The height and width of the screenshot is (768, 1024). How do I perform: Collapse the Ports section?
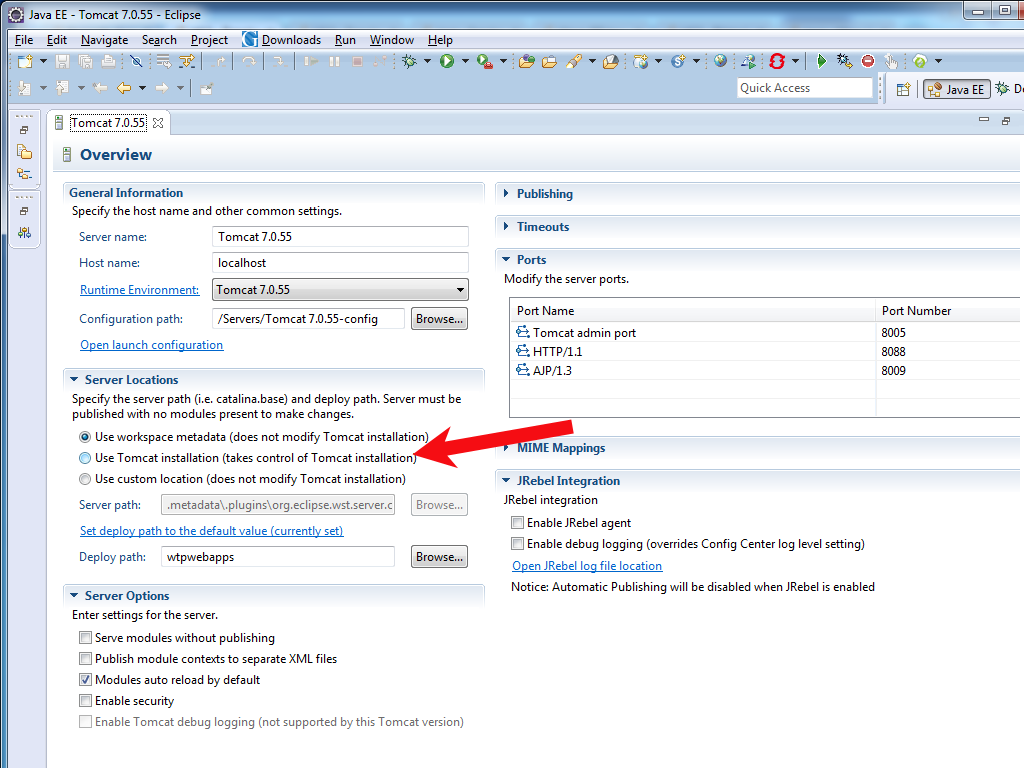click(506, 259)
